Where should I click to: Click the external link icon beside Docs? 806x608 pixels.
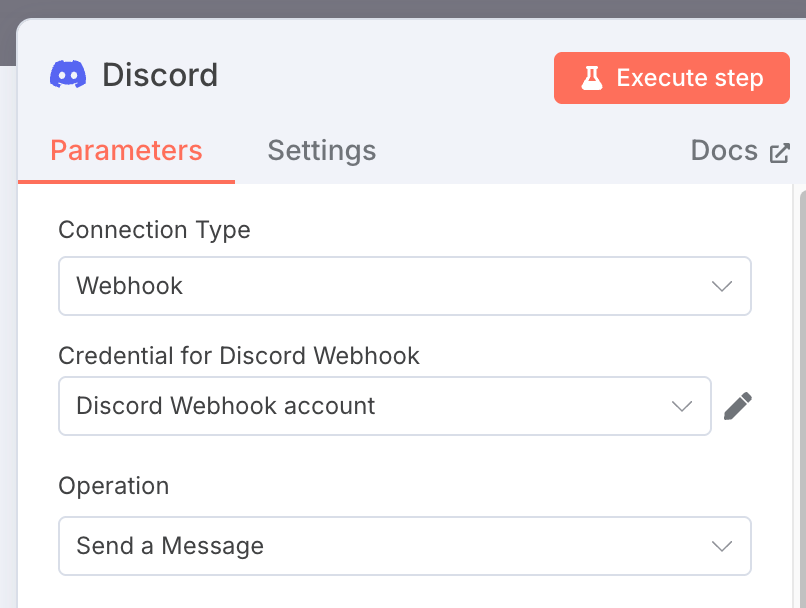[779, 153]
